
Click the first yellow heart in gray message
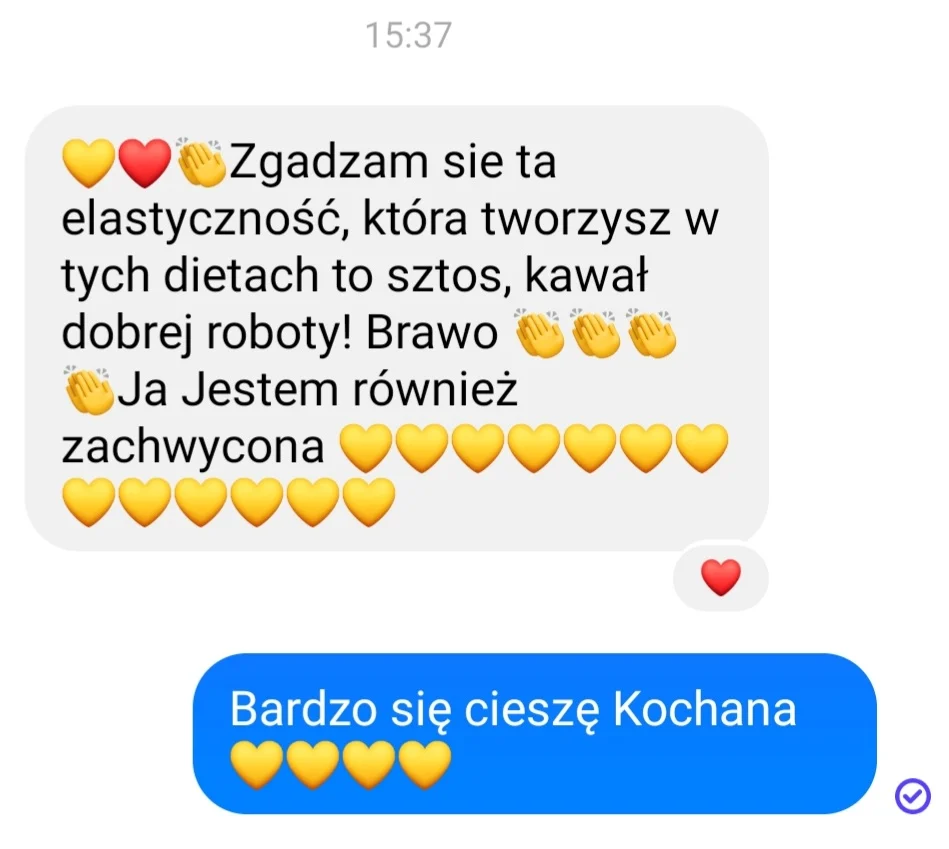pos(88,163)
